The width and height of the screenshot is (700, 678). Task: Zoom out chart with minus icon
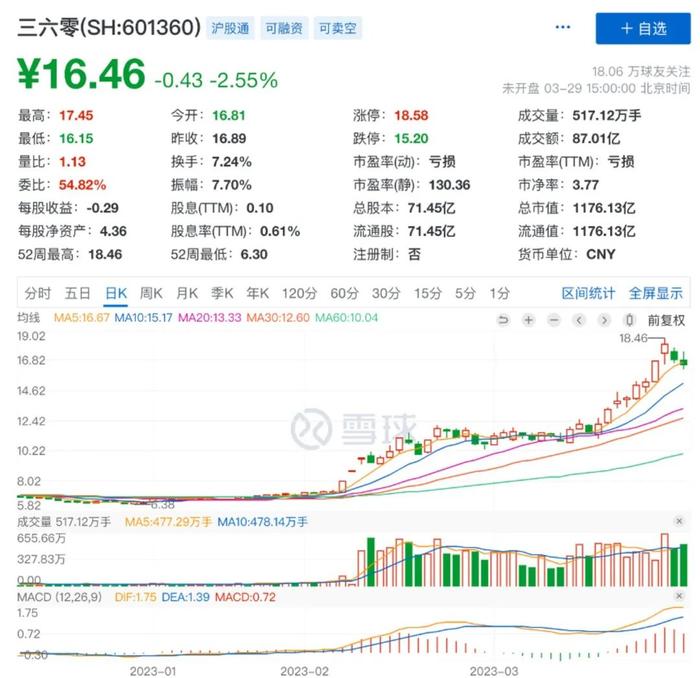[554, 320]
